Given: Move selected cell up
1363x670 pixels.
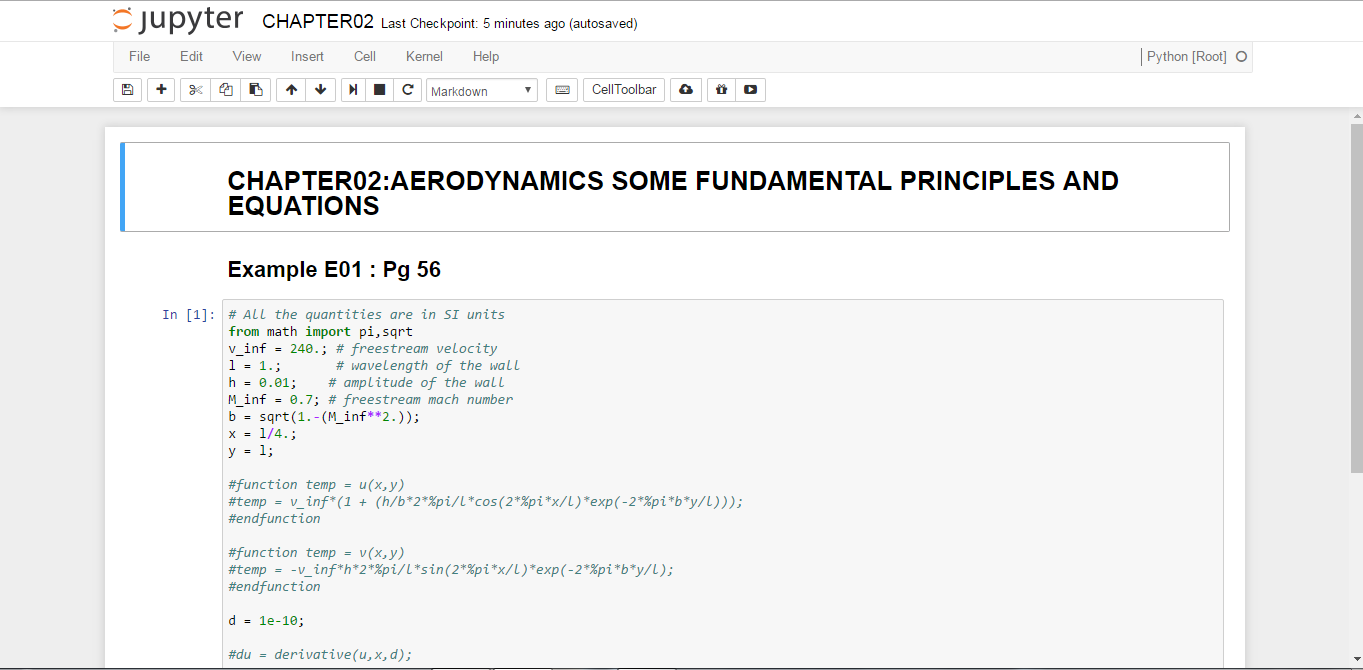Looking at the screenshot, I should point(291,90).
